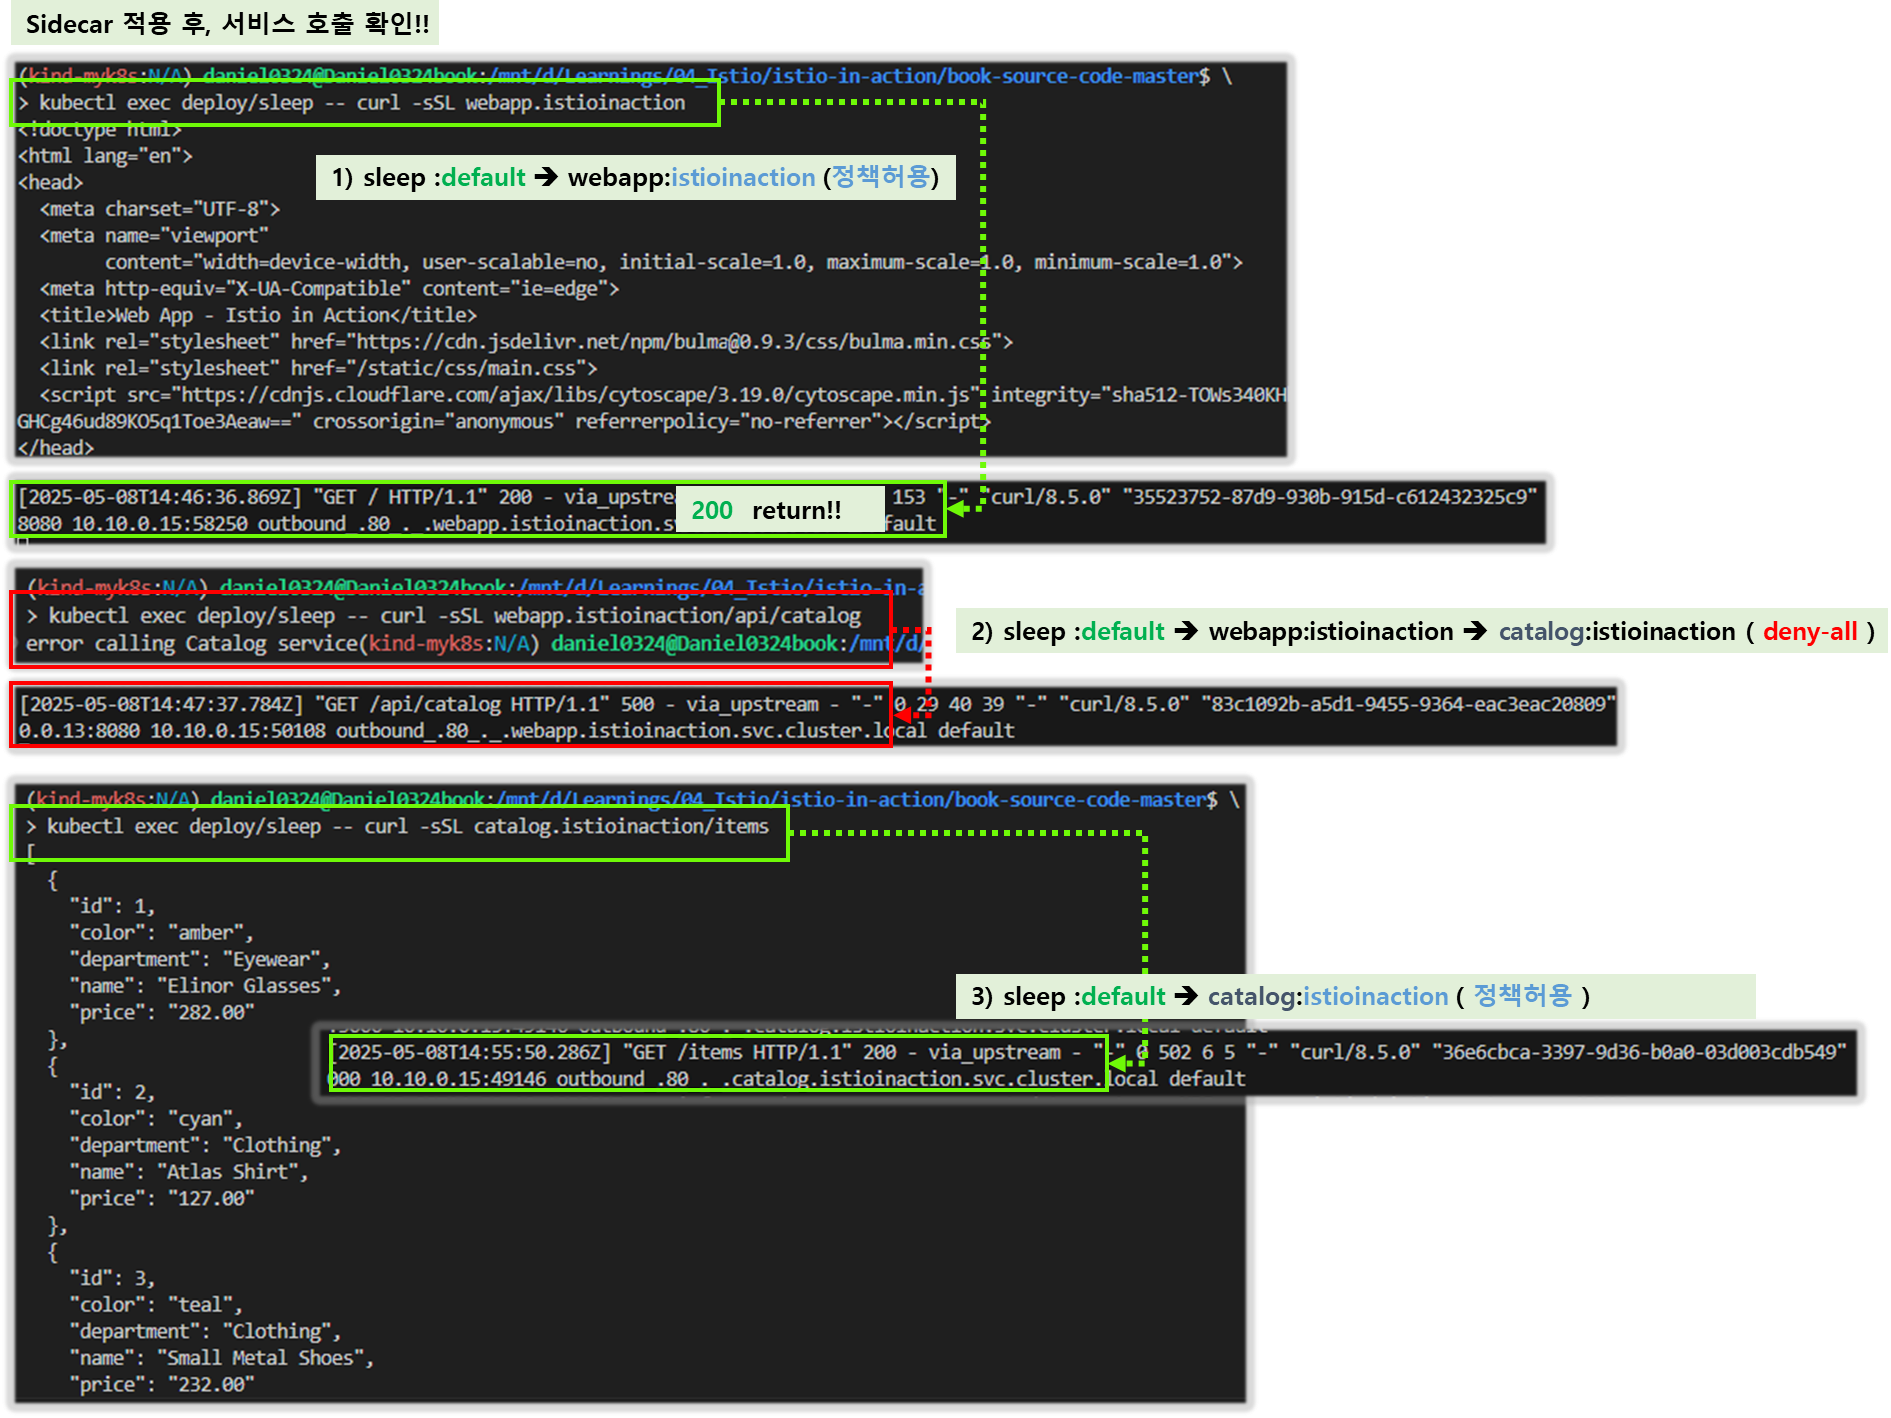The height and width of the screenshot is (1418, 1891).
Task: Click the bulma.min.css stylesheet link line
Action: (526, 342)
